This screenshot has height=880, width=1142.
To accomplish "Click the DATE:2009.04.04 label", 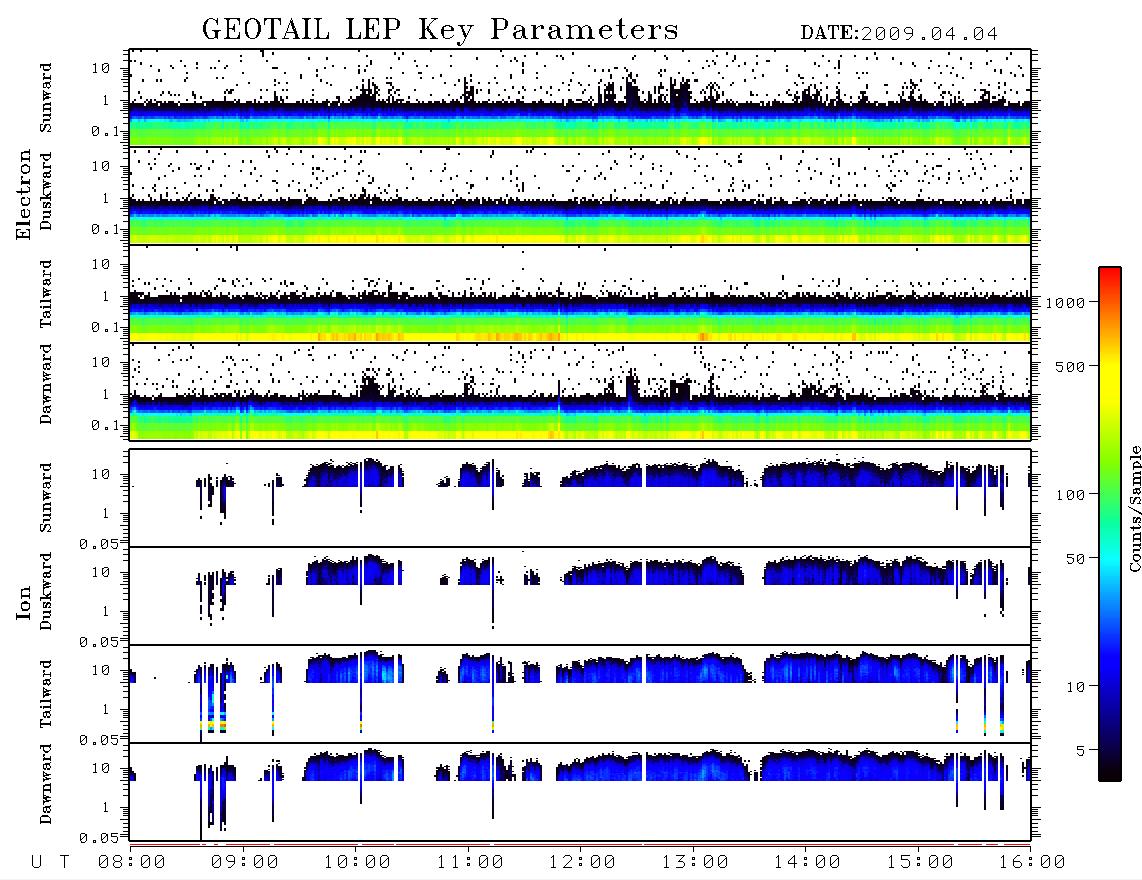I will [899, 34].
